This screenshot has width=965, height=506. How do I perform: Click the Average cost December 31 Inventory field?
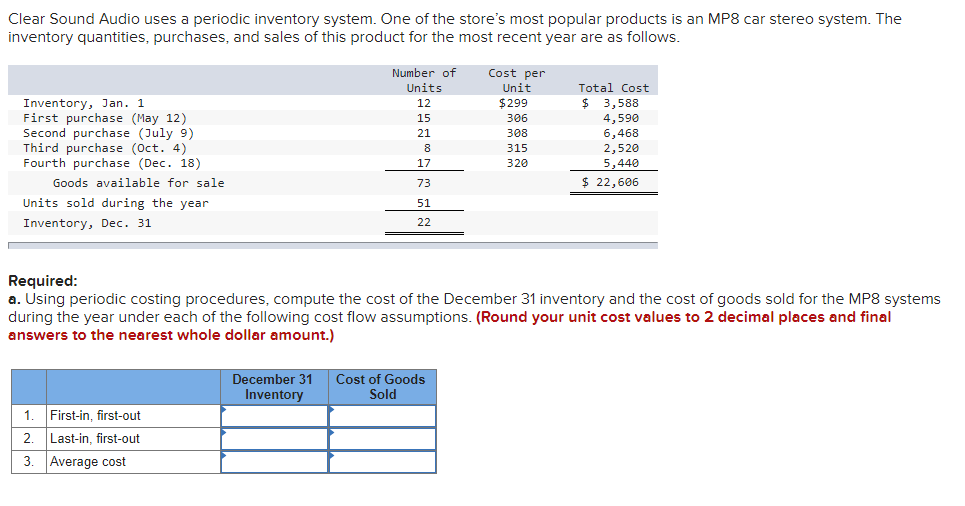274,462
